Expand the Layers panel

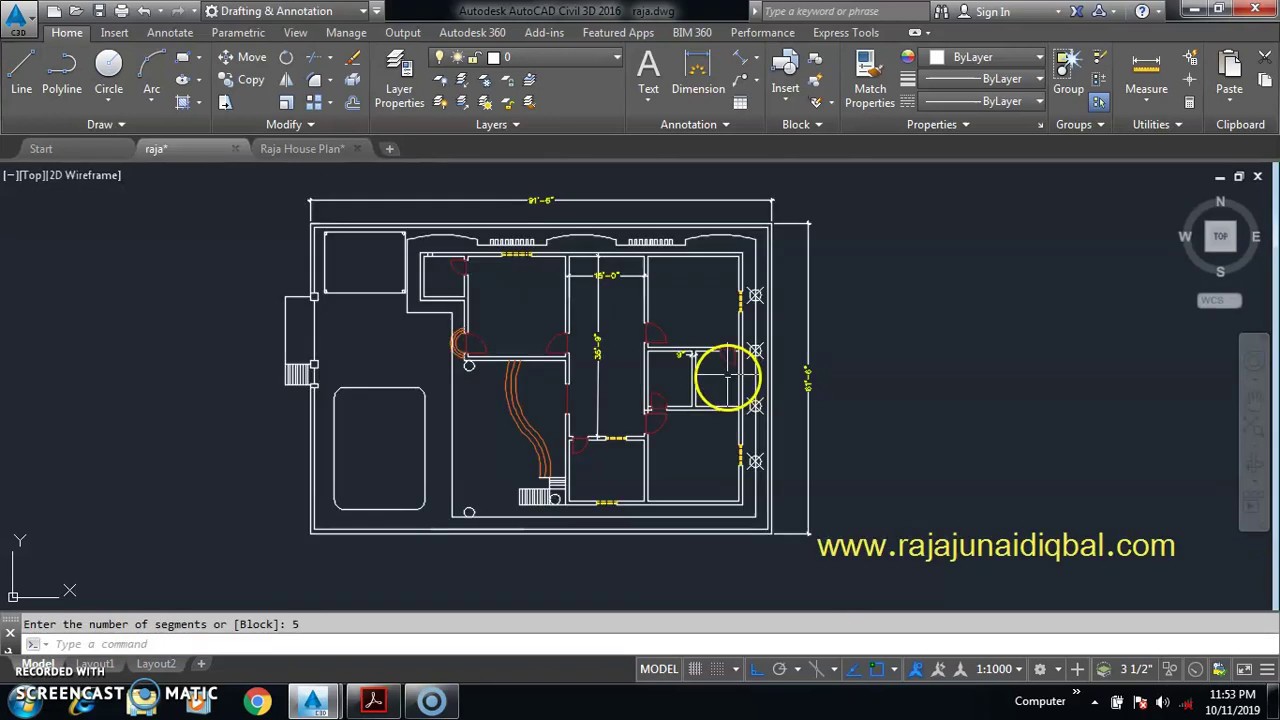pyautogui.click(x=497, y=124)
